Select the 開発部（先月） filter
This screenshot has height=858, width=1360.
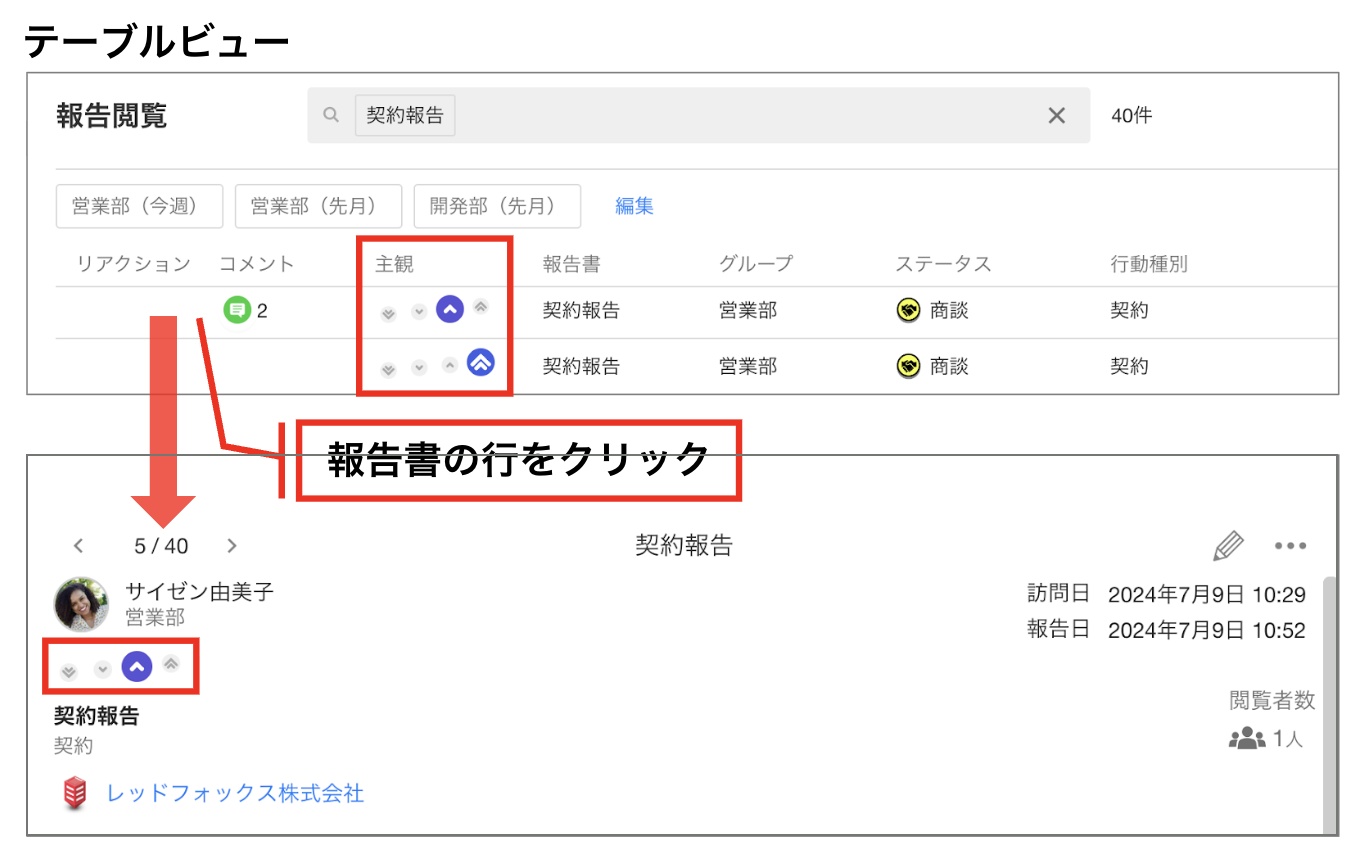[x=497, y=206]
